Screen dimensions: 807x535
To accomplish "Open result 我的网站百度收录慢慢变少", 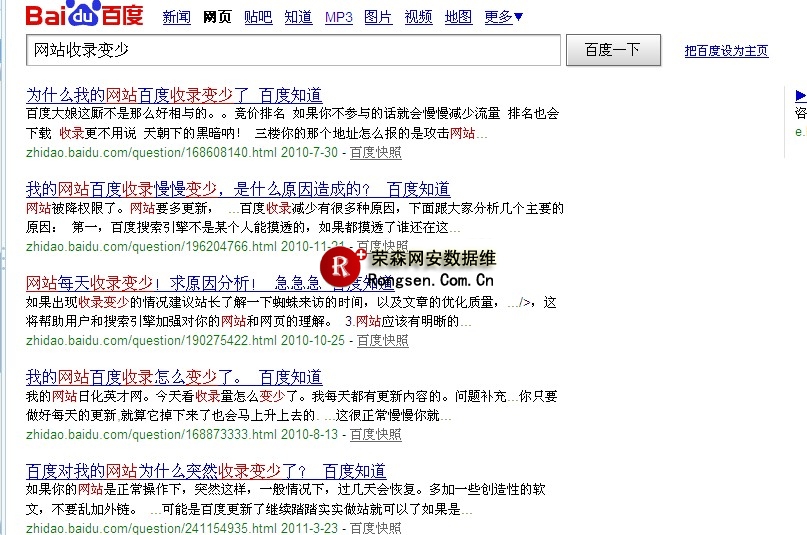I will coord(238,189).
